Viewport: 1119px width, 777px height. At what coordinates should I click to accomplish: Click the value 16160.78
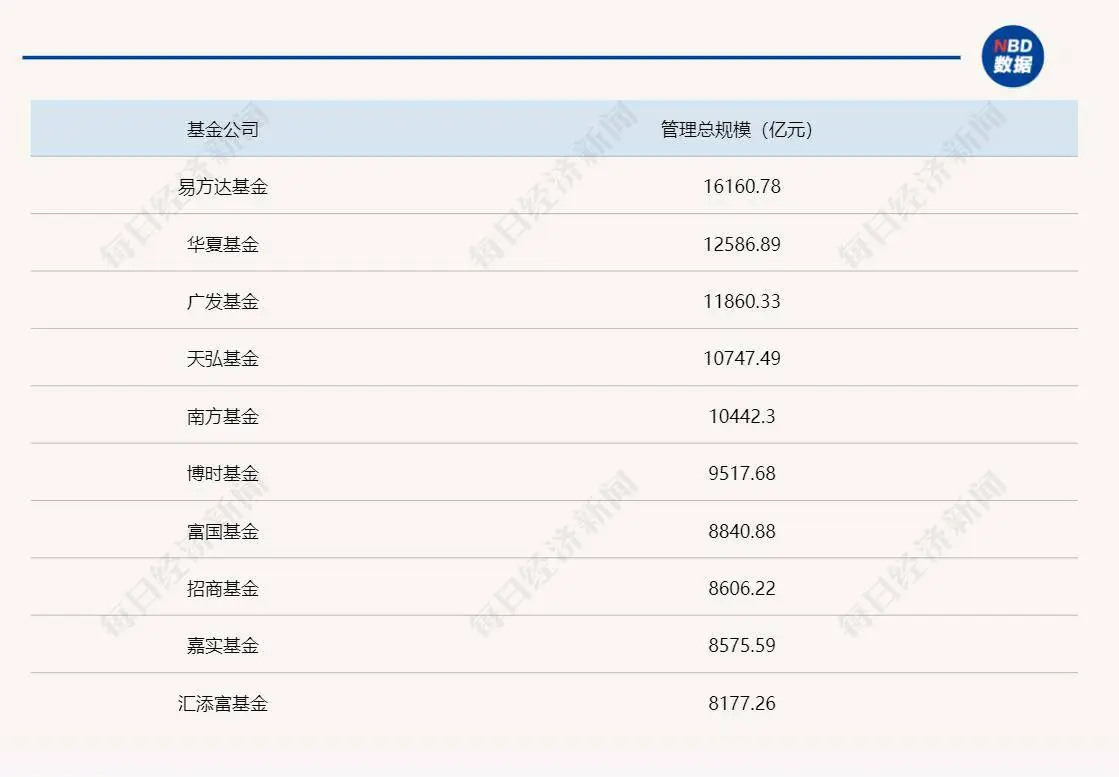(740, 186)
